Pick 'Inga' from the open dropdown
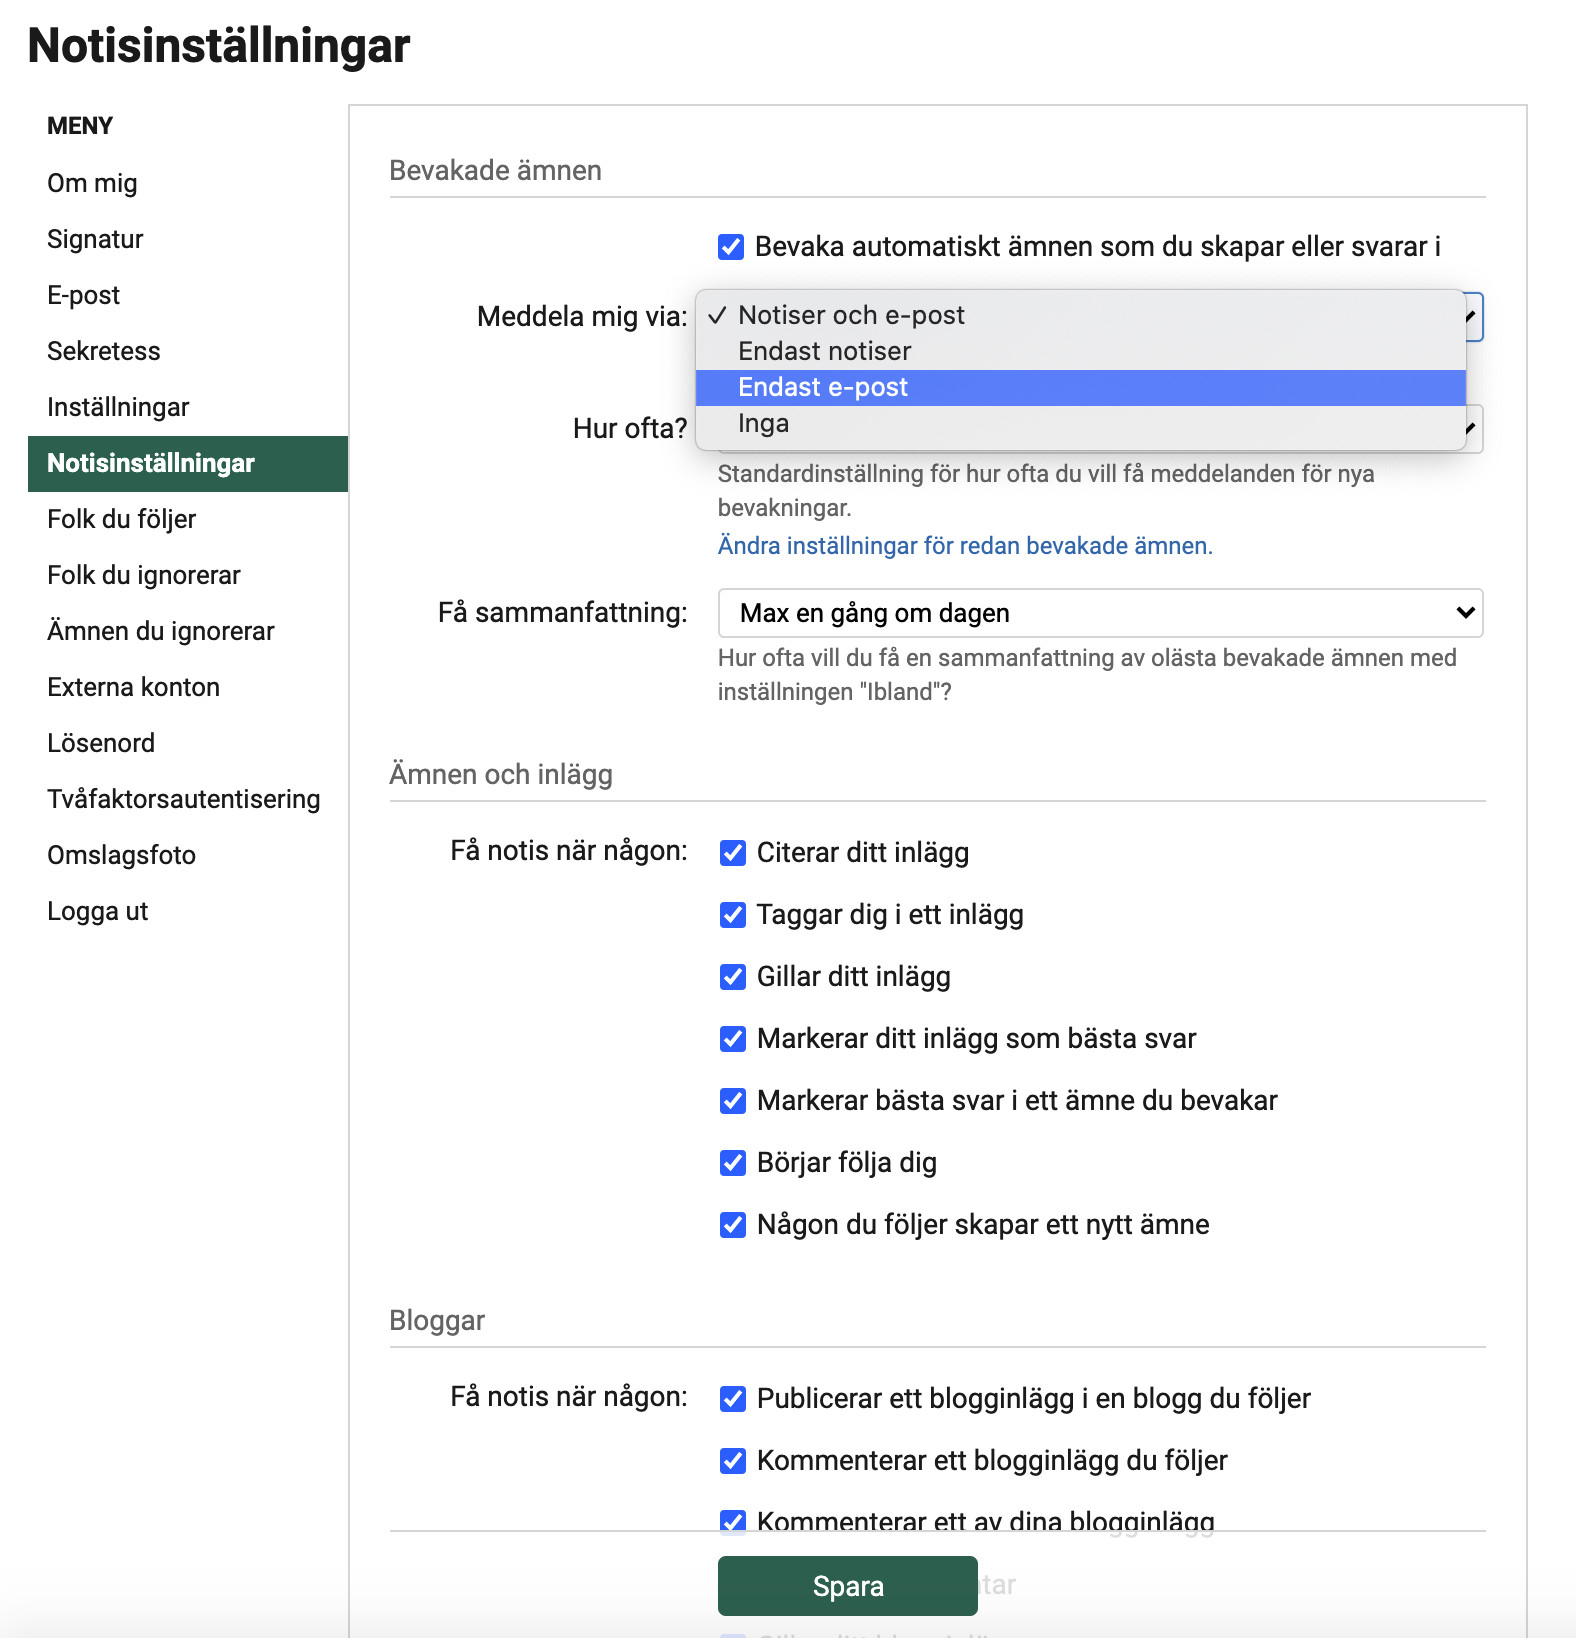 pyautogui.click(x=763, y=424)
